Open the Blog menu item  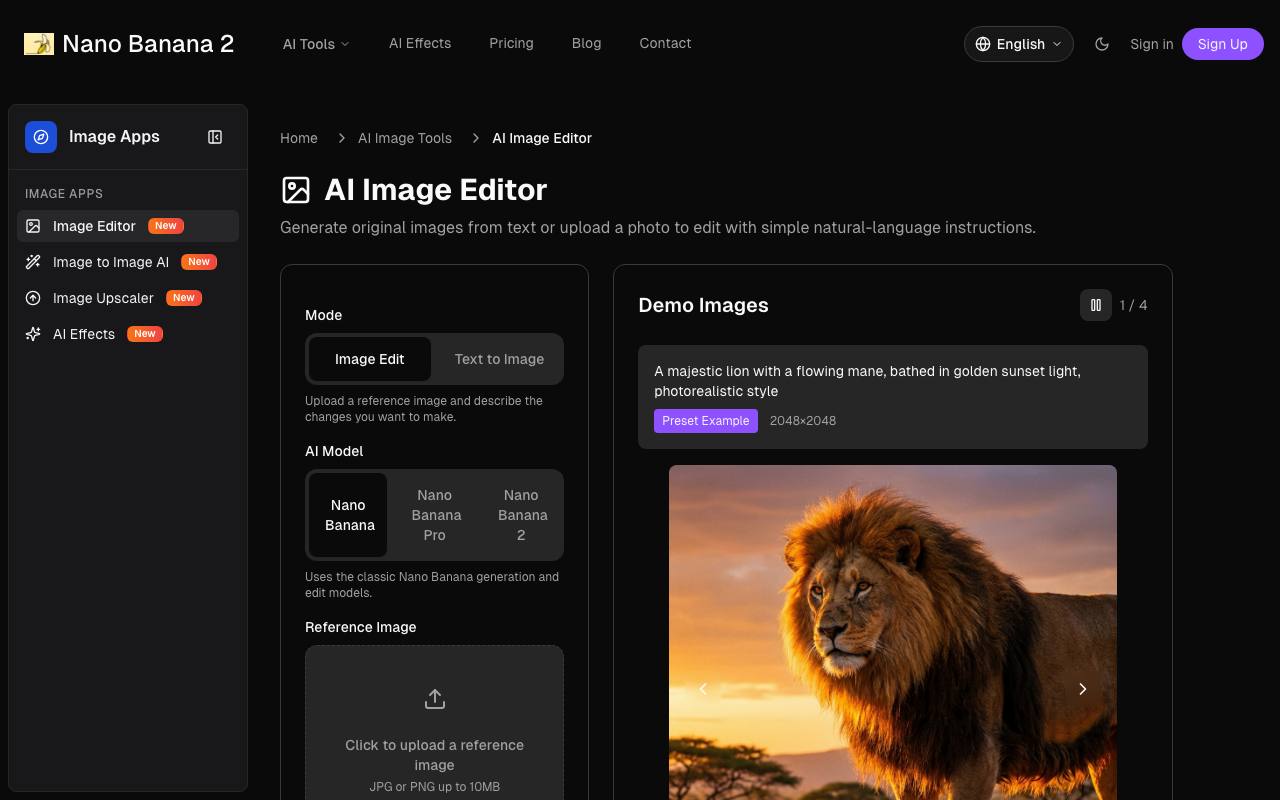tap(586, 43)
